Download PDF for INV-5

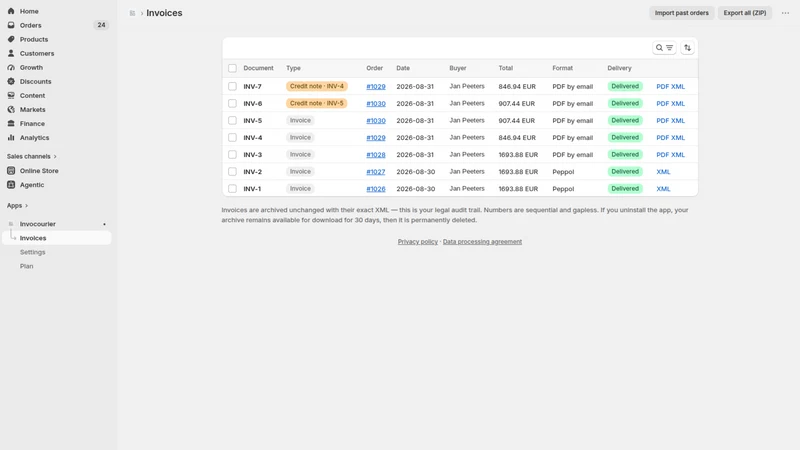pos(662,121)
